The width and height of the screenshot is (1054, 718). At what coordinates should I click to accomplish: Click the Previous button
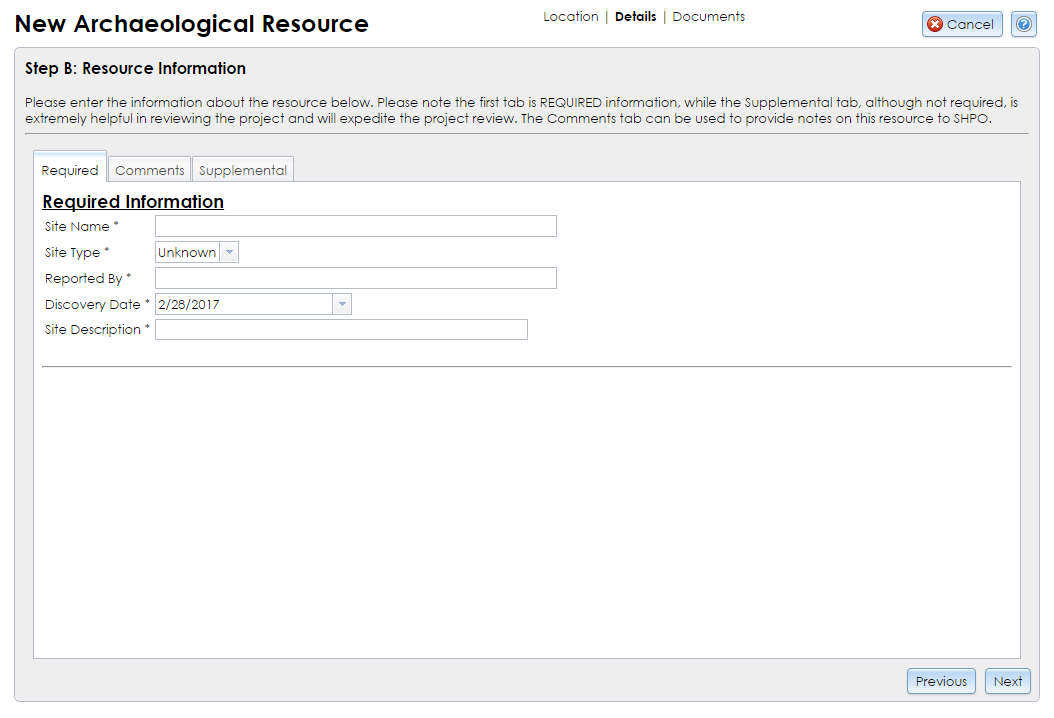point(940,681)
